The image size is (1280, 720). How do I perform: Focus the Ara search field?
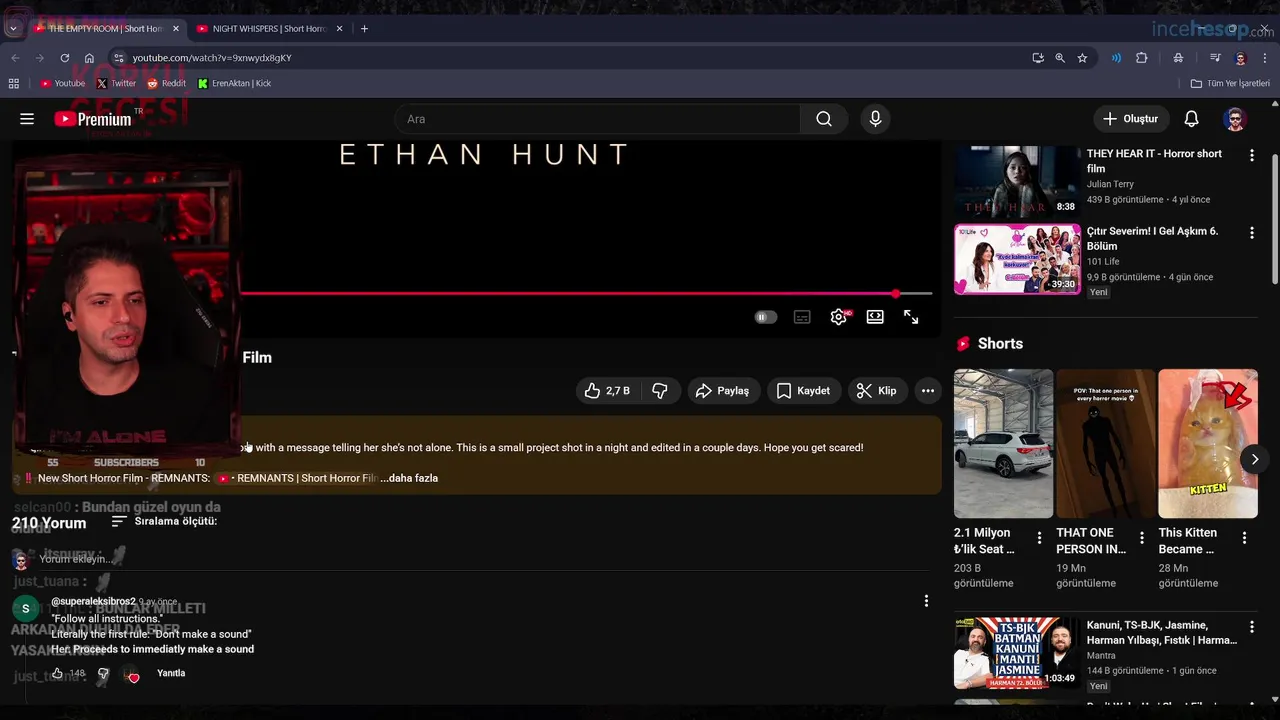pyautogui.click(x=597, y=119)
